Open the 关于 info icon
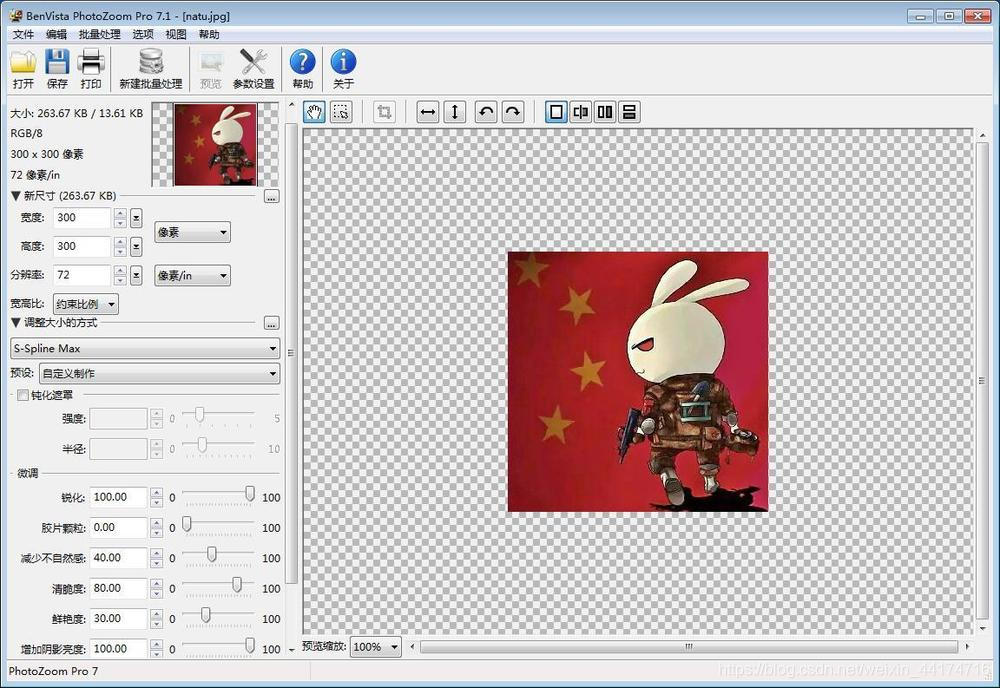1000x688 pixels. point(343,69)
